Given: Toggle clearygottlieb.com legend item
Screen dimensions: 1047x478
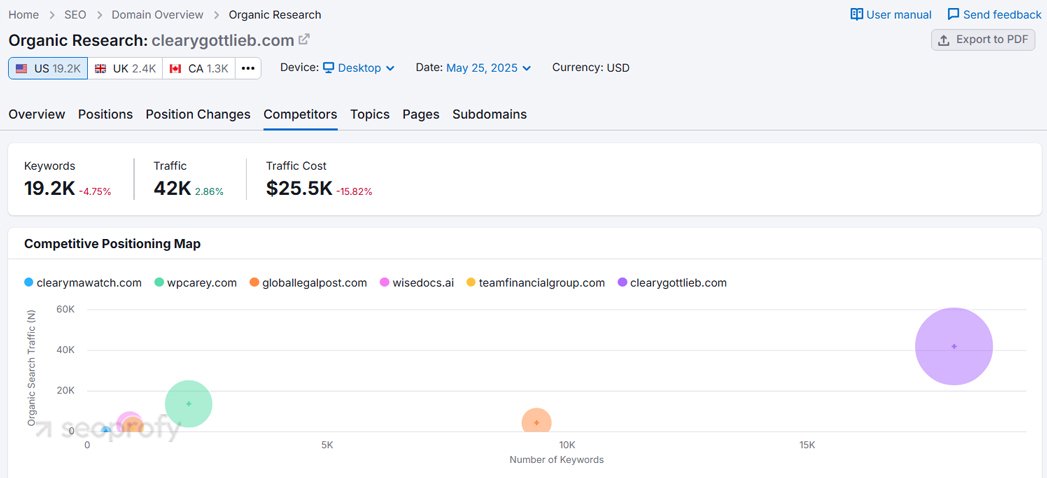Looking at the screenshot, I should click(x=672, y=282).
